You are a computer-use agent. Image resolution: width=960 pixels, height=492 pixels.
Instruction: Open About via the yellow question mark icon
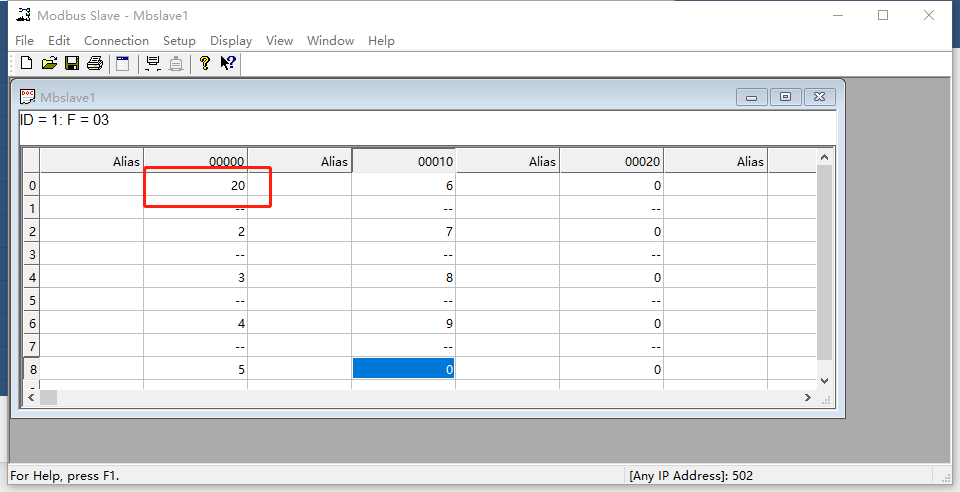point(204,63)
